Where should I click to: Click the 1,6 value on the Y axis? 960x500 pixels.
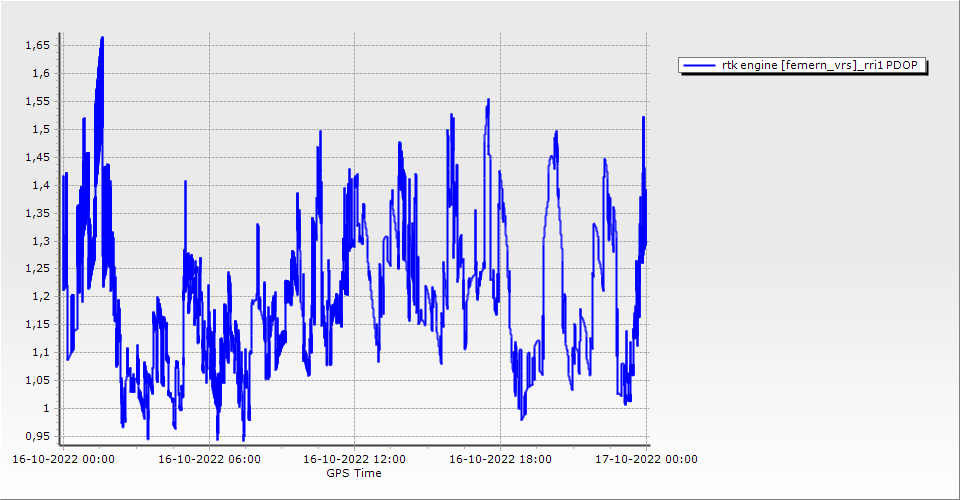40,74
